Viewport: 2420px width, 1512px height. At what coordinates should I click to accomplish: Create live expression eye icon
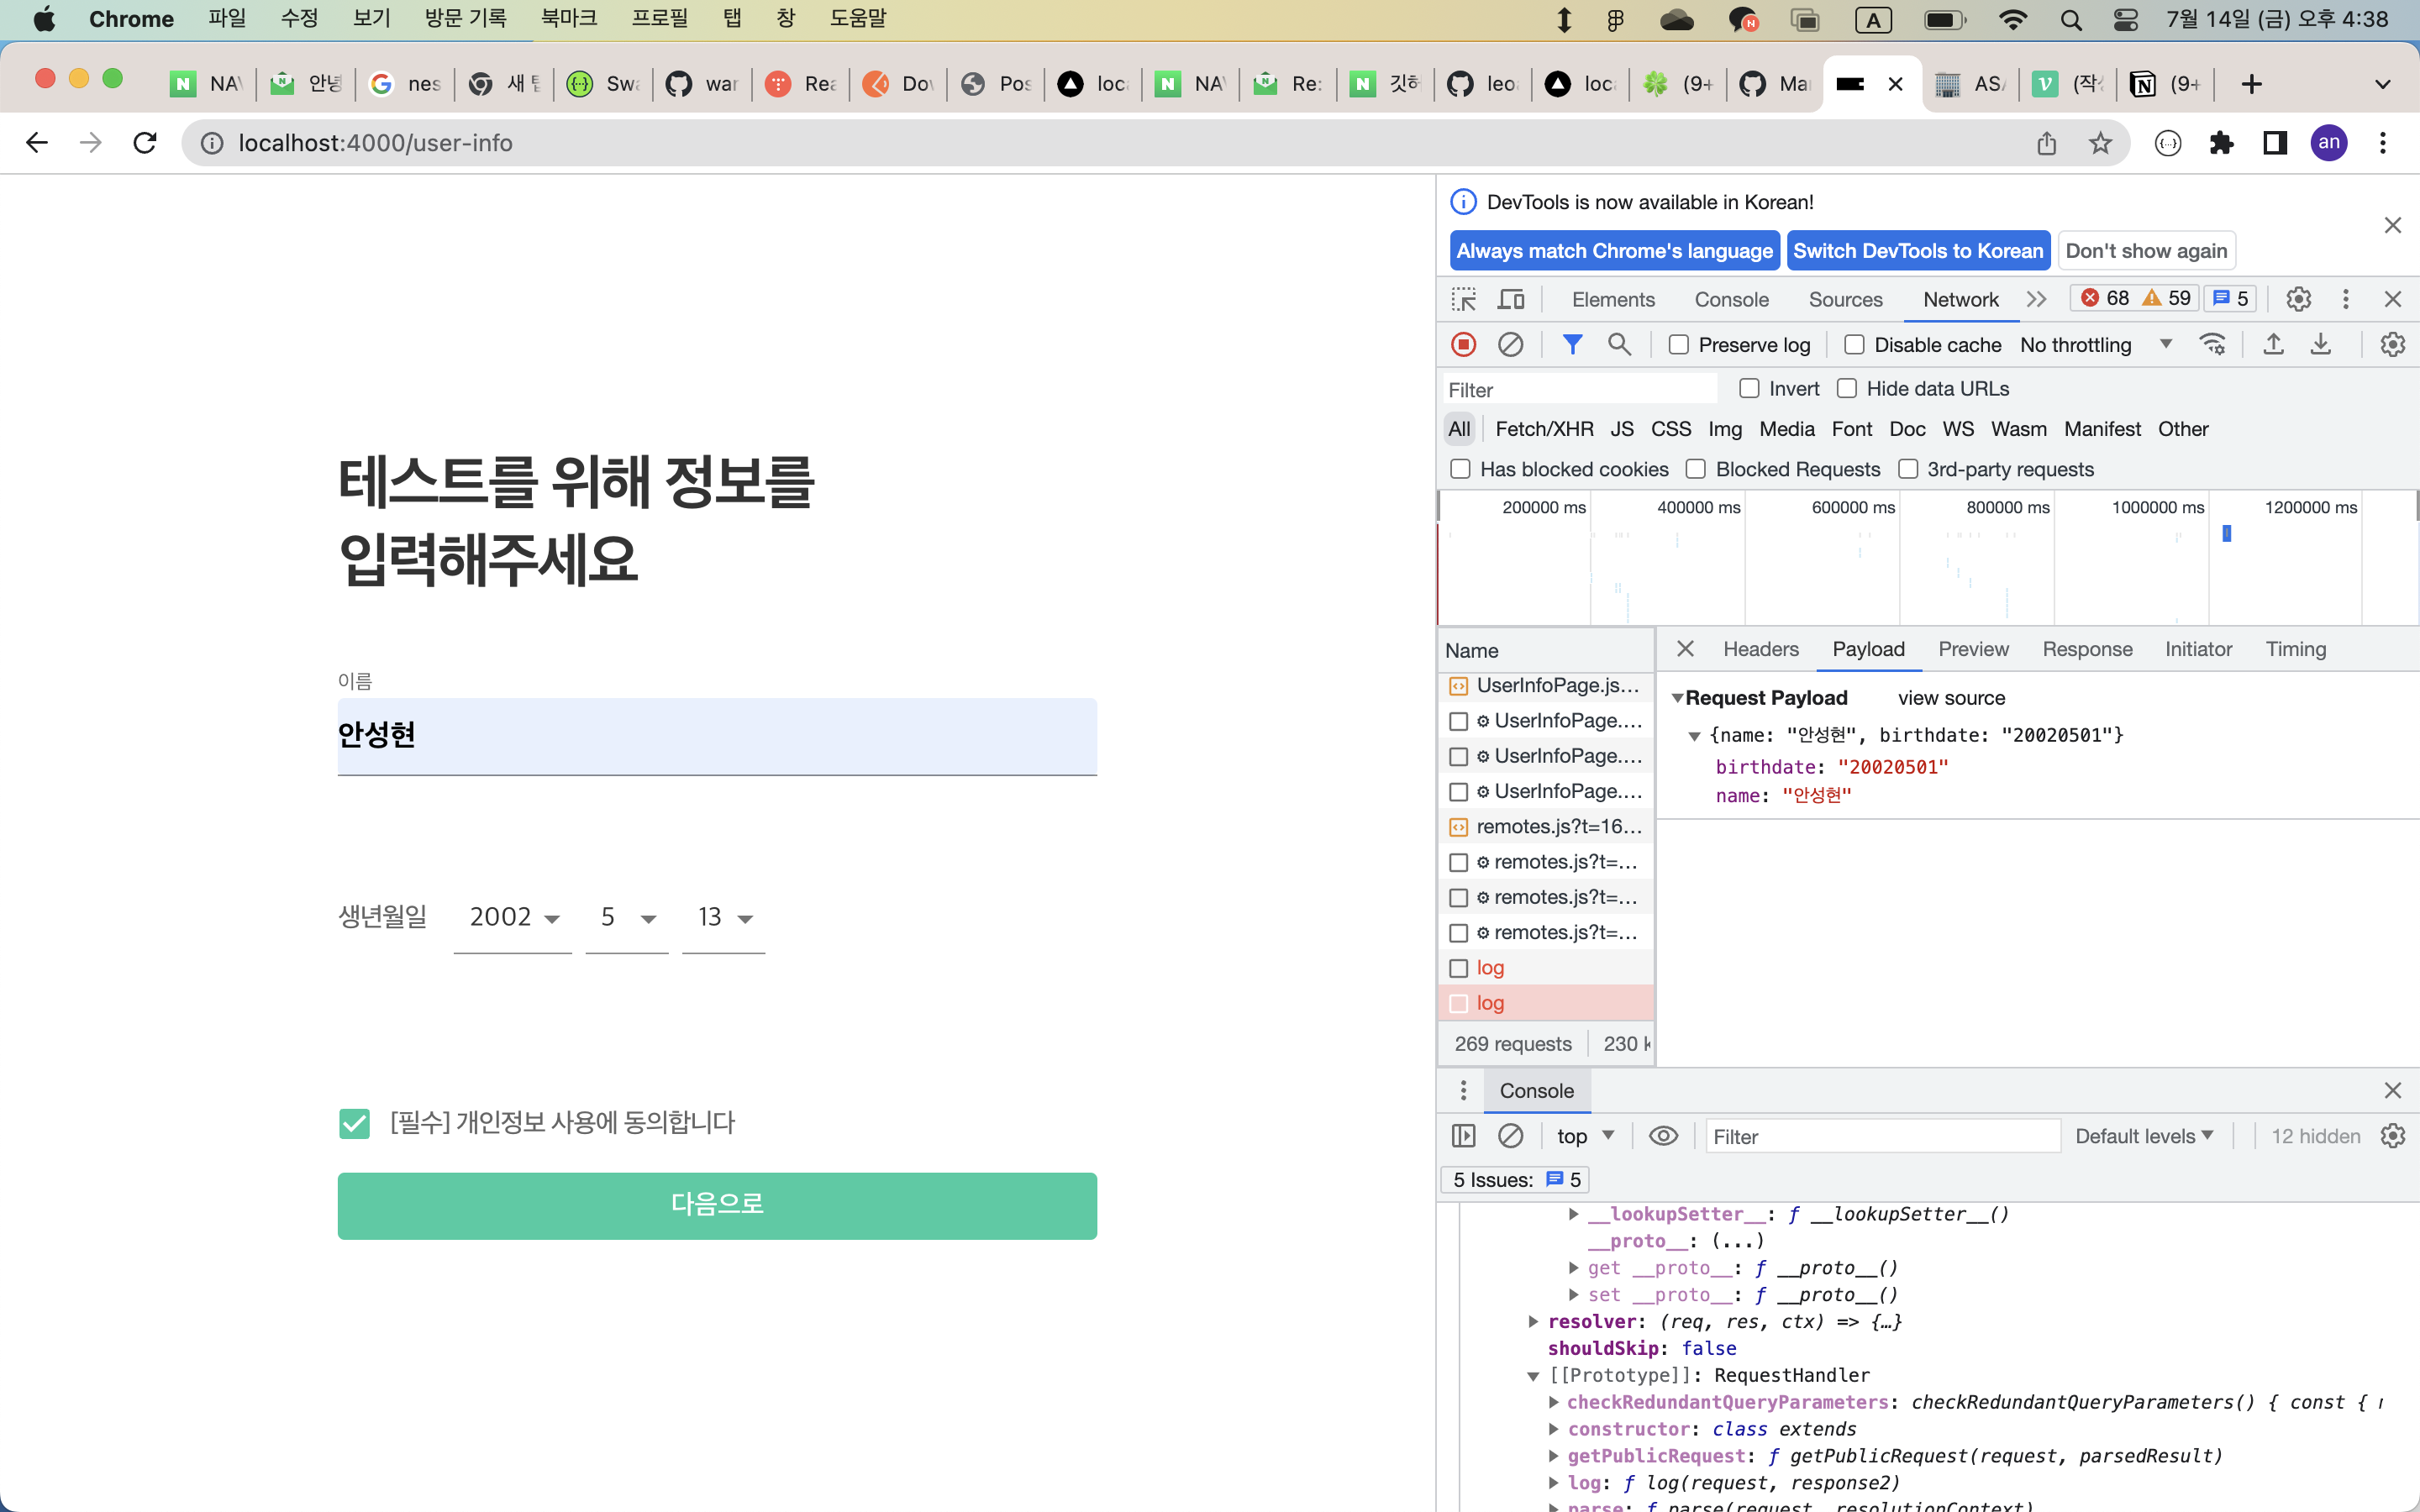(x=1663, y=1136)
